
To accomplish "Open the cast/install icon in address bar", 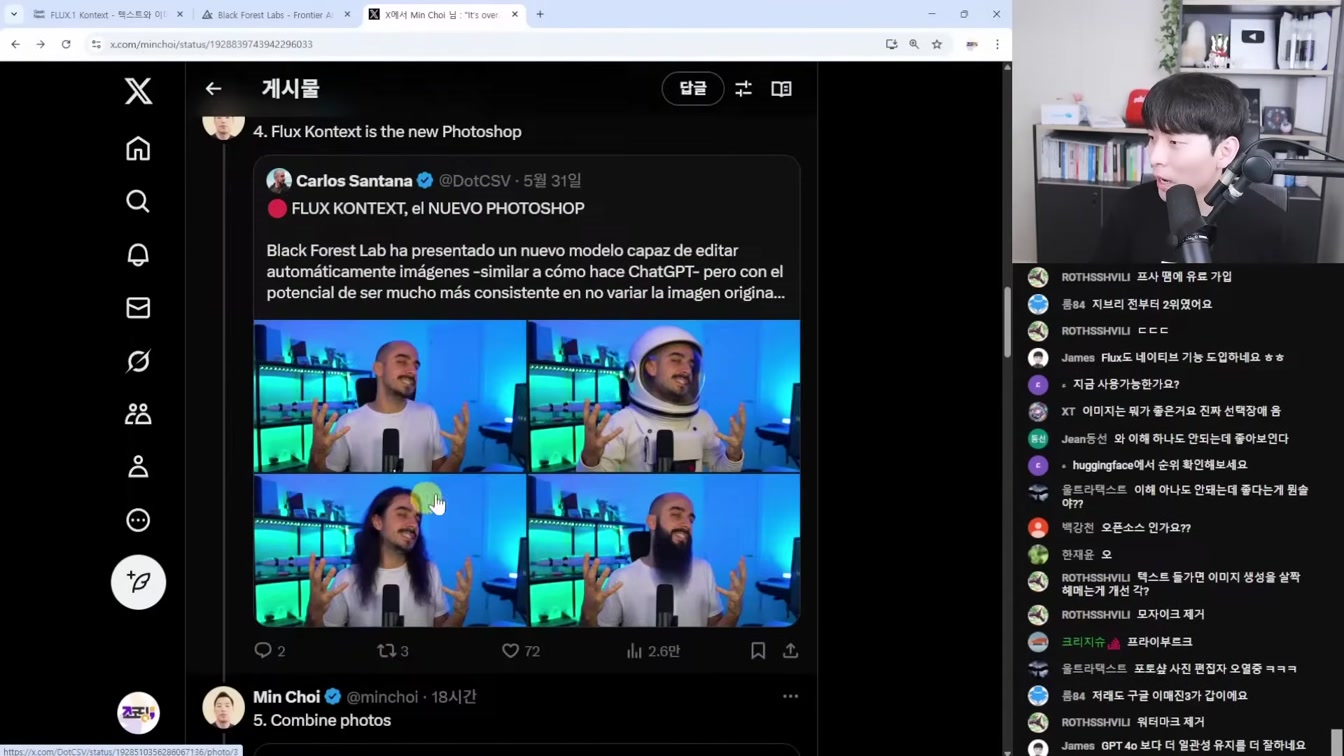I will click(x=891, y=44).
